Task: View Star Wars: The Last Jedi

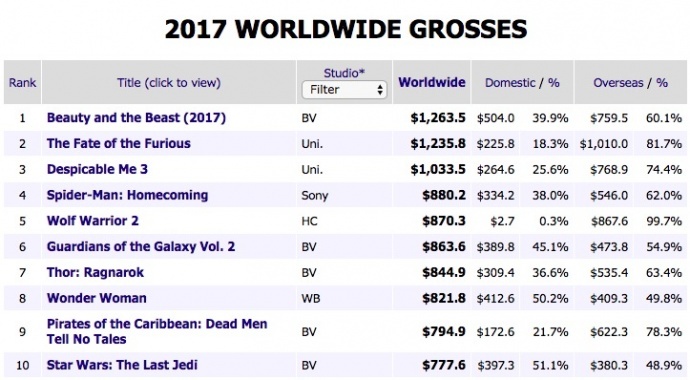Action: click(x=122, y=365)
